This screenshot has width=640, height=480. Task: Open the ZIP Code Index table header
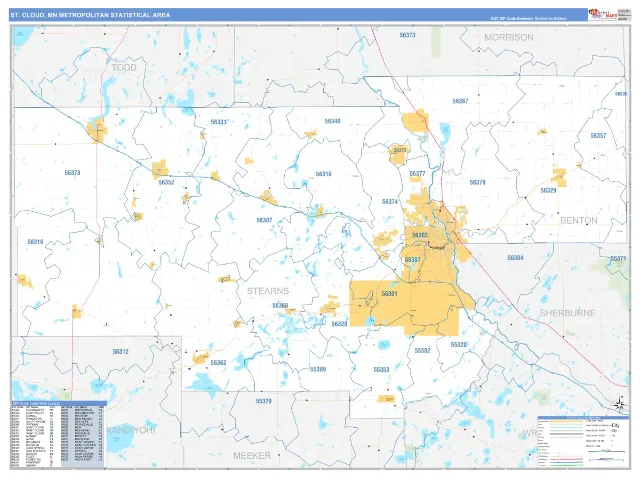(x=58, y=403)
